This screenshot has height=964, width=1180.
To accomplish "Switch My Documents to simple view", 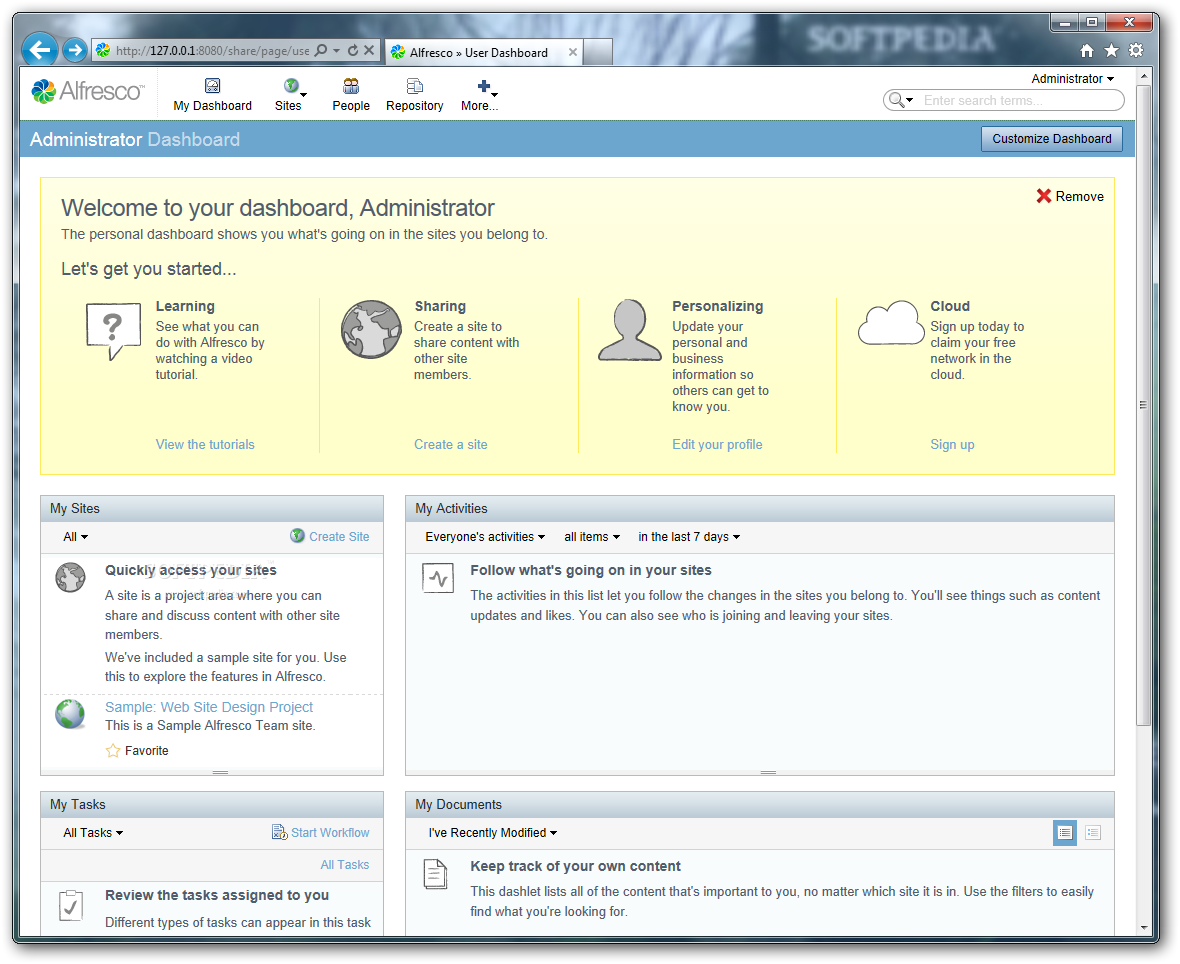I will tap(1093, 832).
